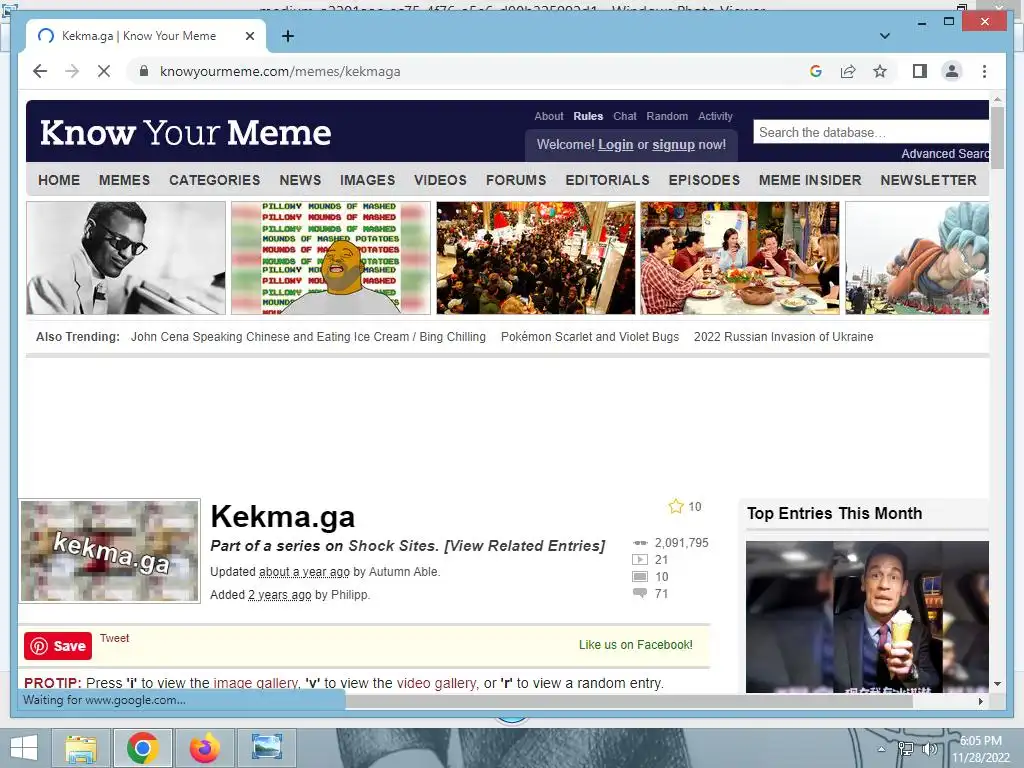1024x768 pixels.
Task: Go to FORUMS section
Action: click(516, 180)
